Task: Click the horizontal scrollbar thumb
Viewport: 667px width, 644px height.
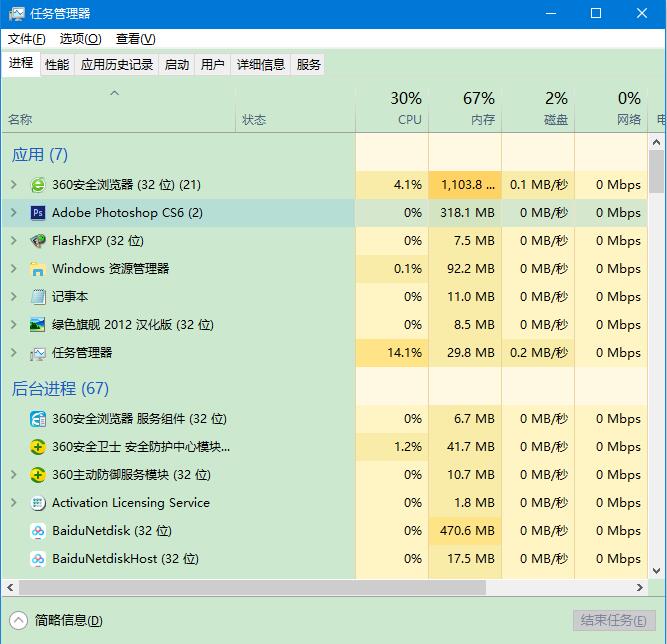Action: pyautogui.click(x=252, y=587)
